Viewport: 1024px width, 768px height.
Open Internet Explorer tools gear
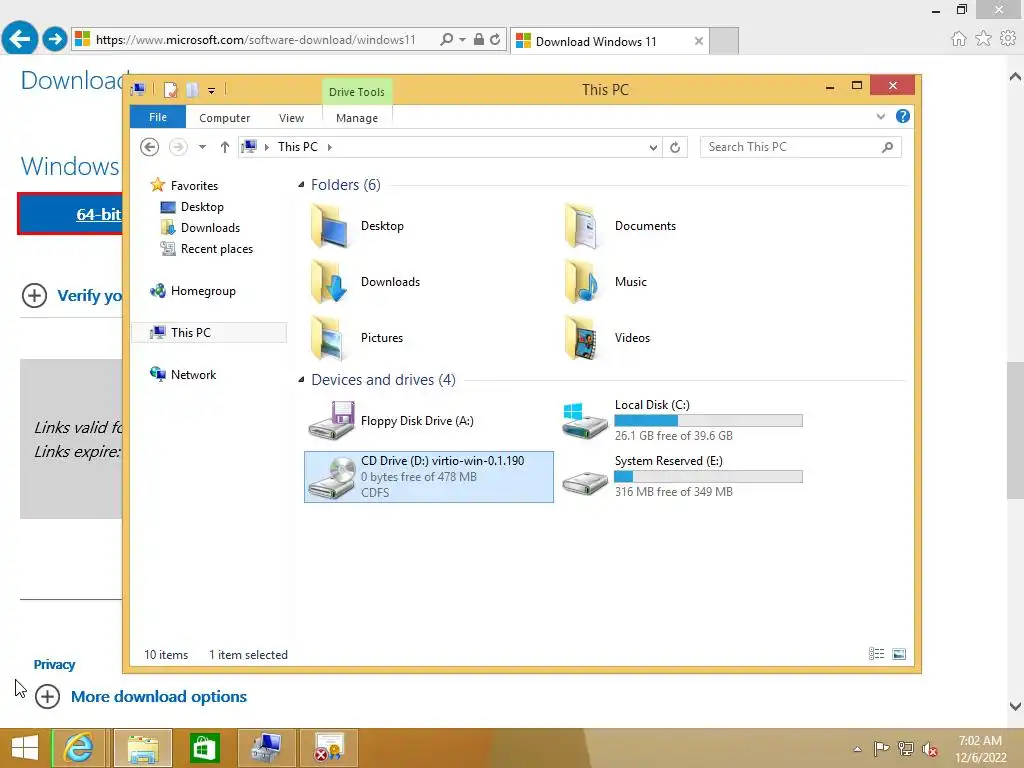click(1008, 39)
